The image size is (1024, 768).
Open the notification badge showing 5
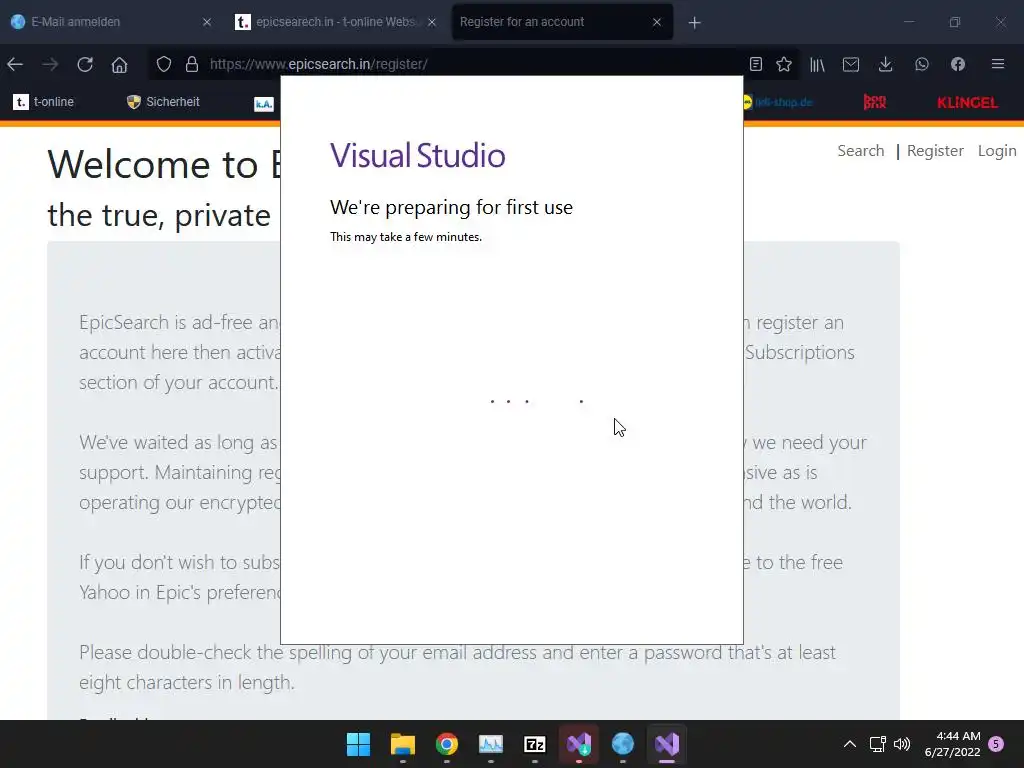coord(996,744)
